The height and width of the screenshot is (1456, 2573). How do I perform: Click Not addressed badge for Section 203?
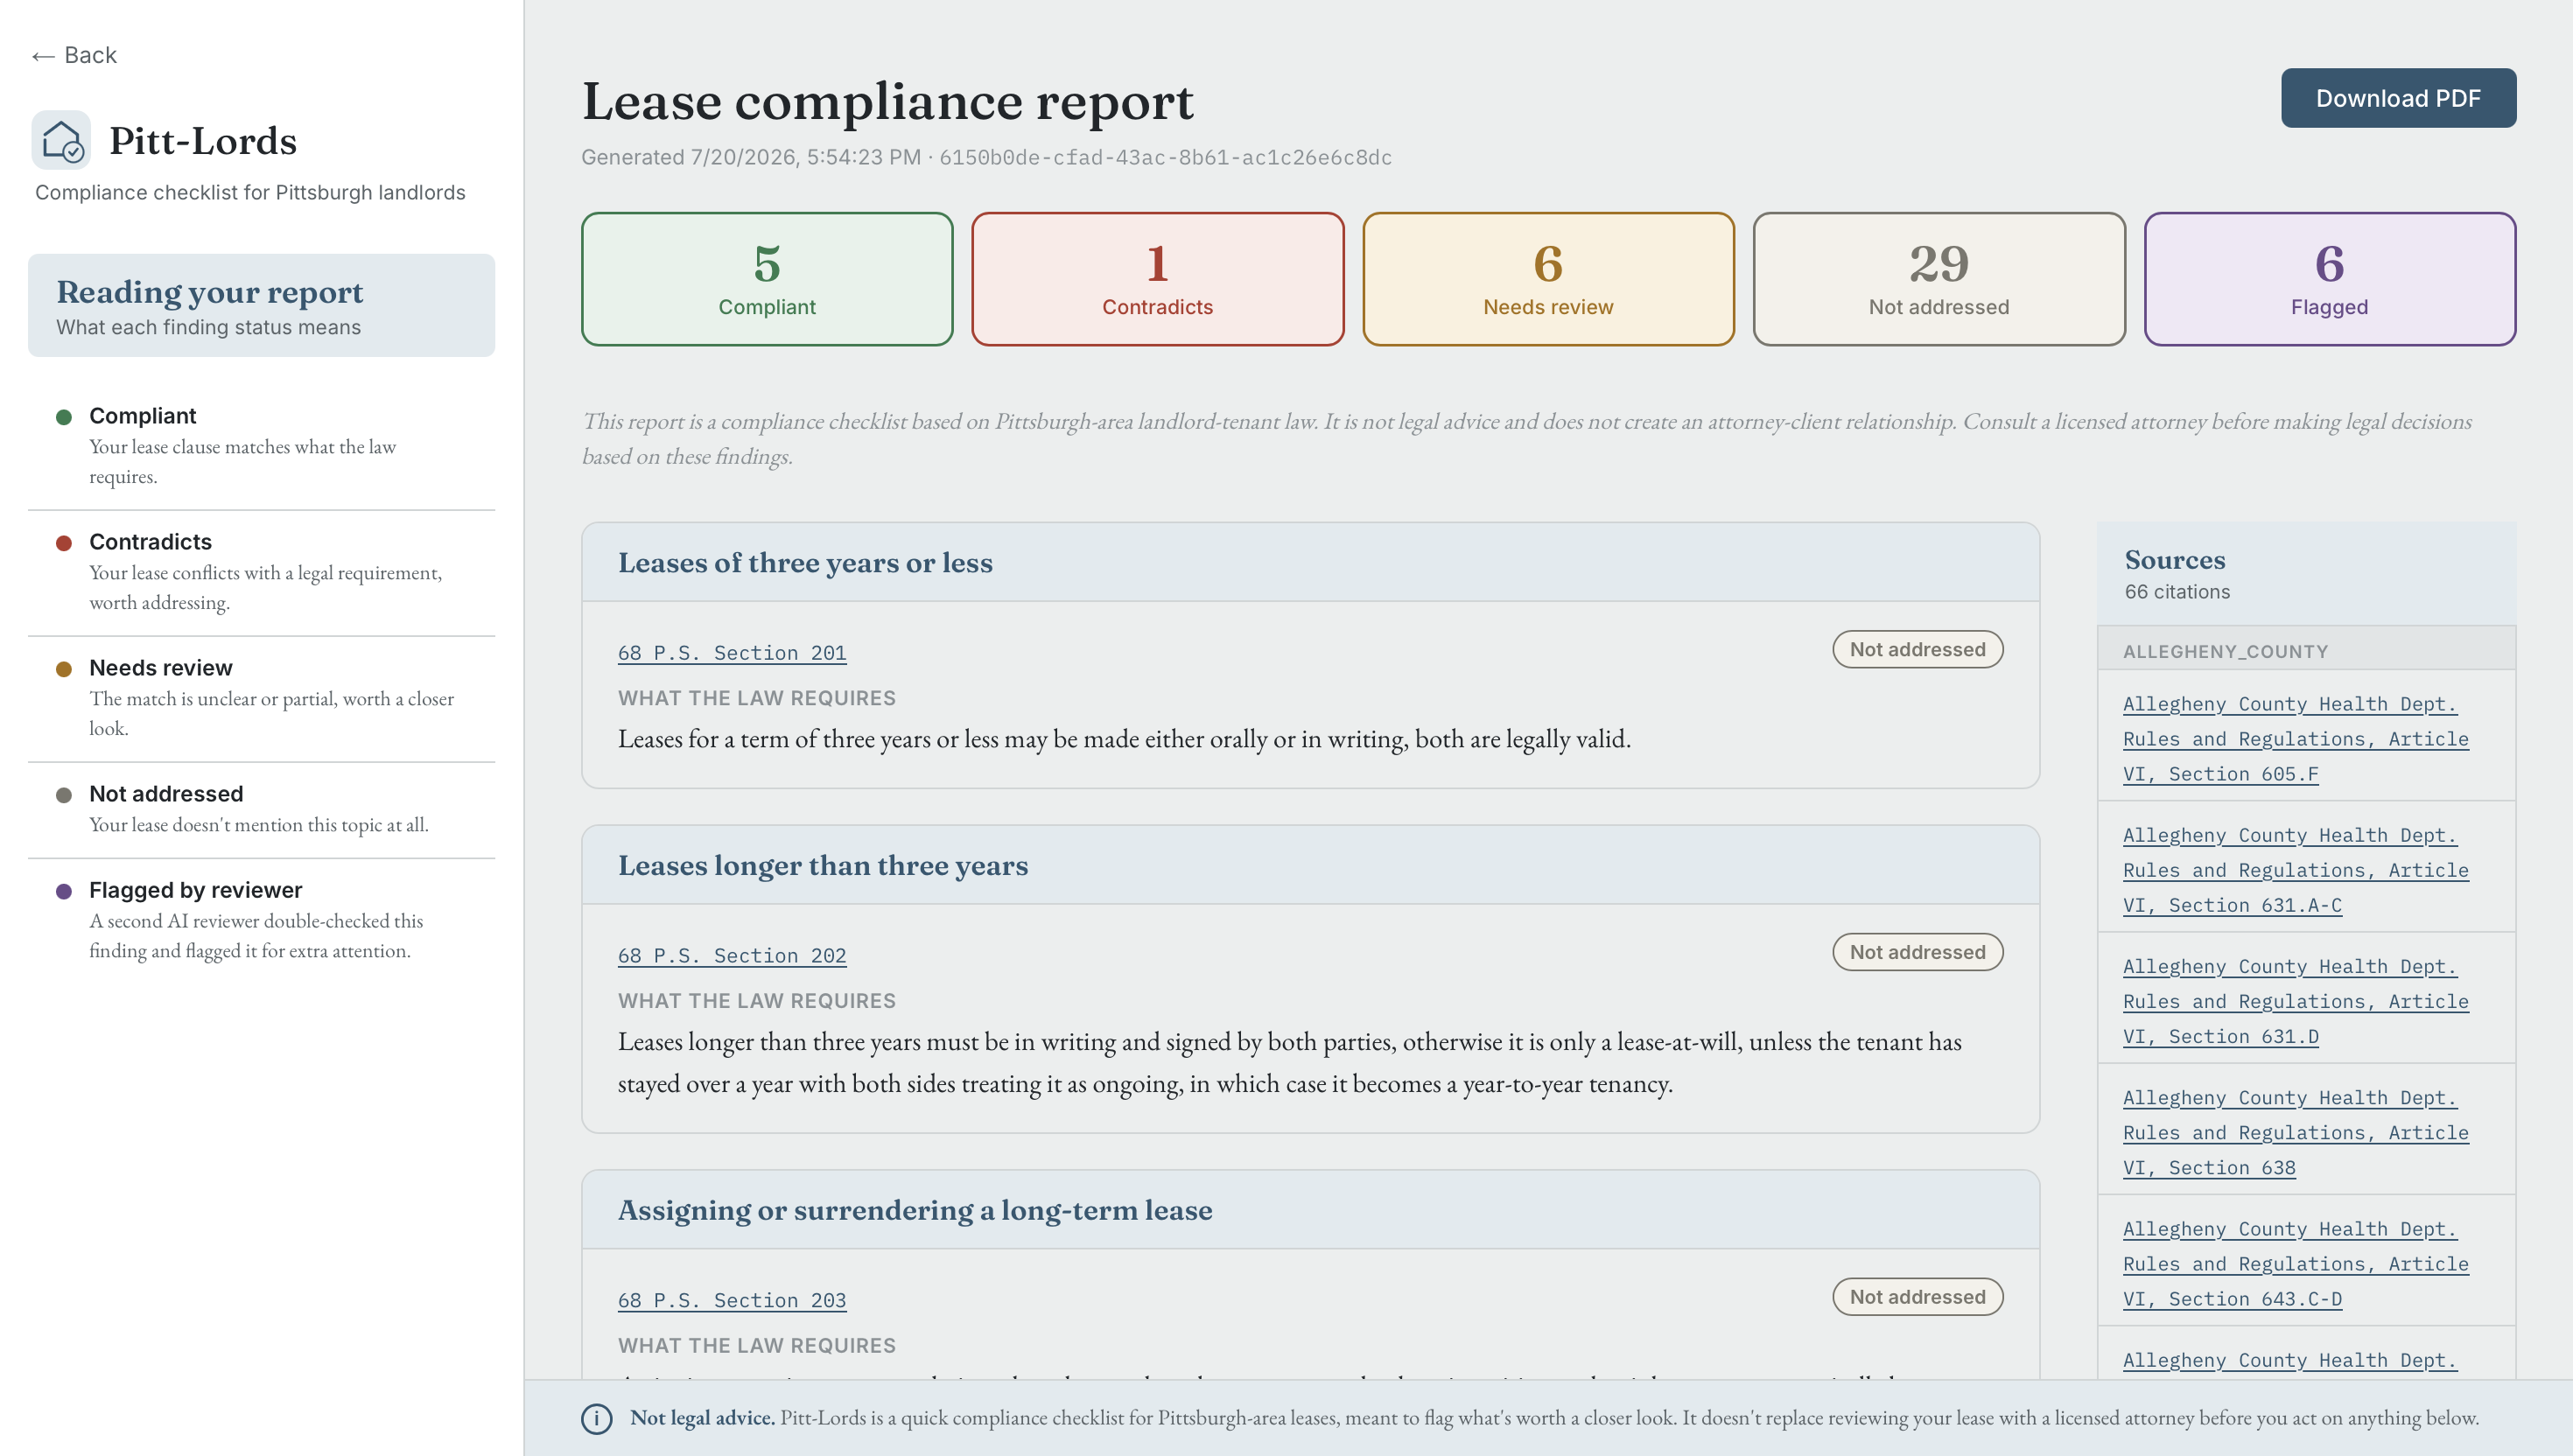tap(1917, 1297)
